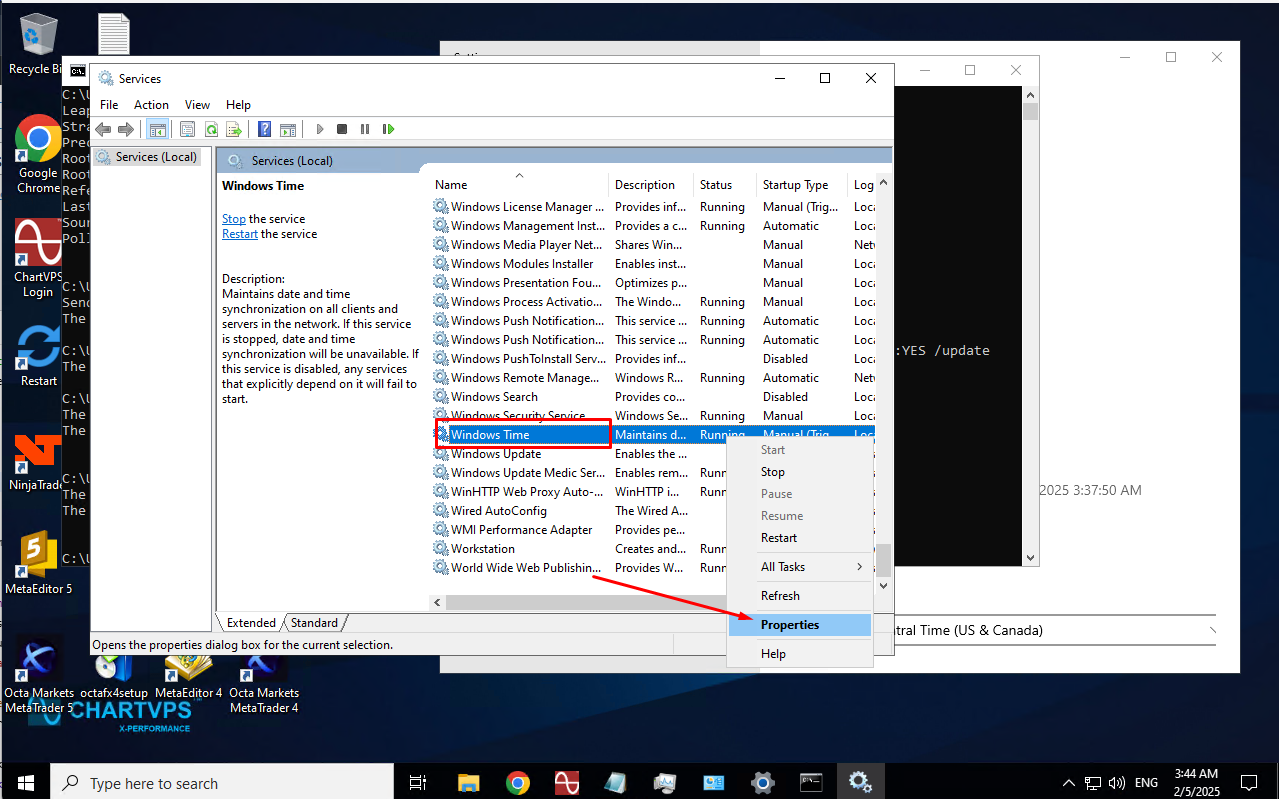Select the MetaEditor 5 desktop icon
The image size is (1279, 799).
click(x=38, y=562)
